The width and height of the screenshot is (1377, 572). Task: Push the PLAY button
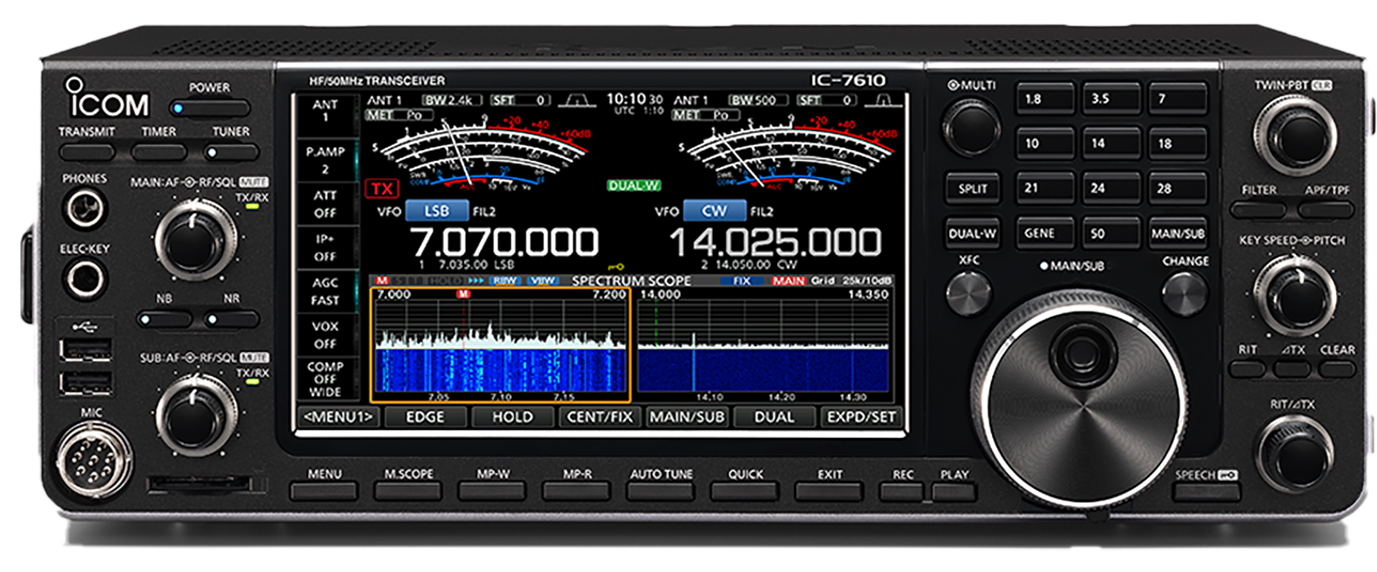955,491
